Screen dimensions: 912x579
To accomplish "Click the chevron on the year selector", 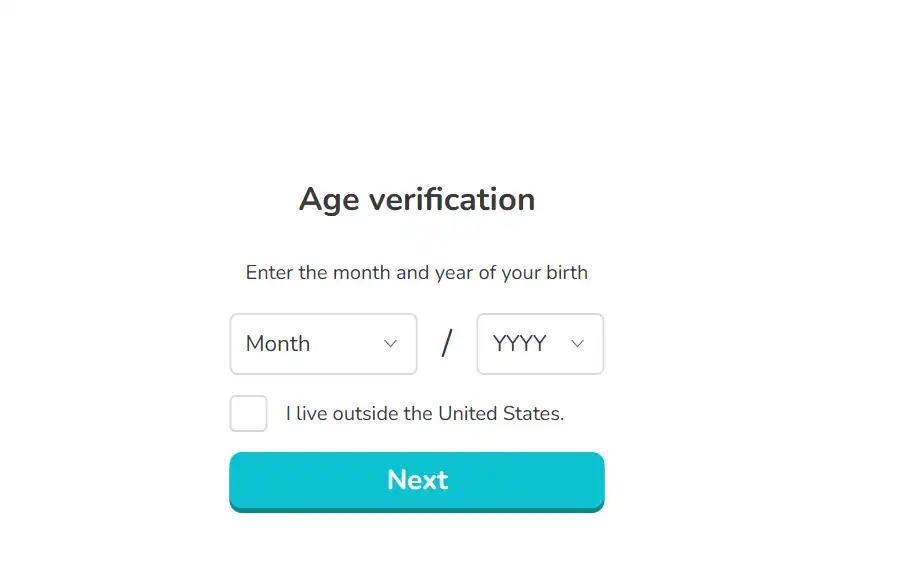I will pos(578,344).
